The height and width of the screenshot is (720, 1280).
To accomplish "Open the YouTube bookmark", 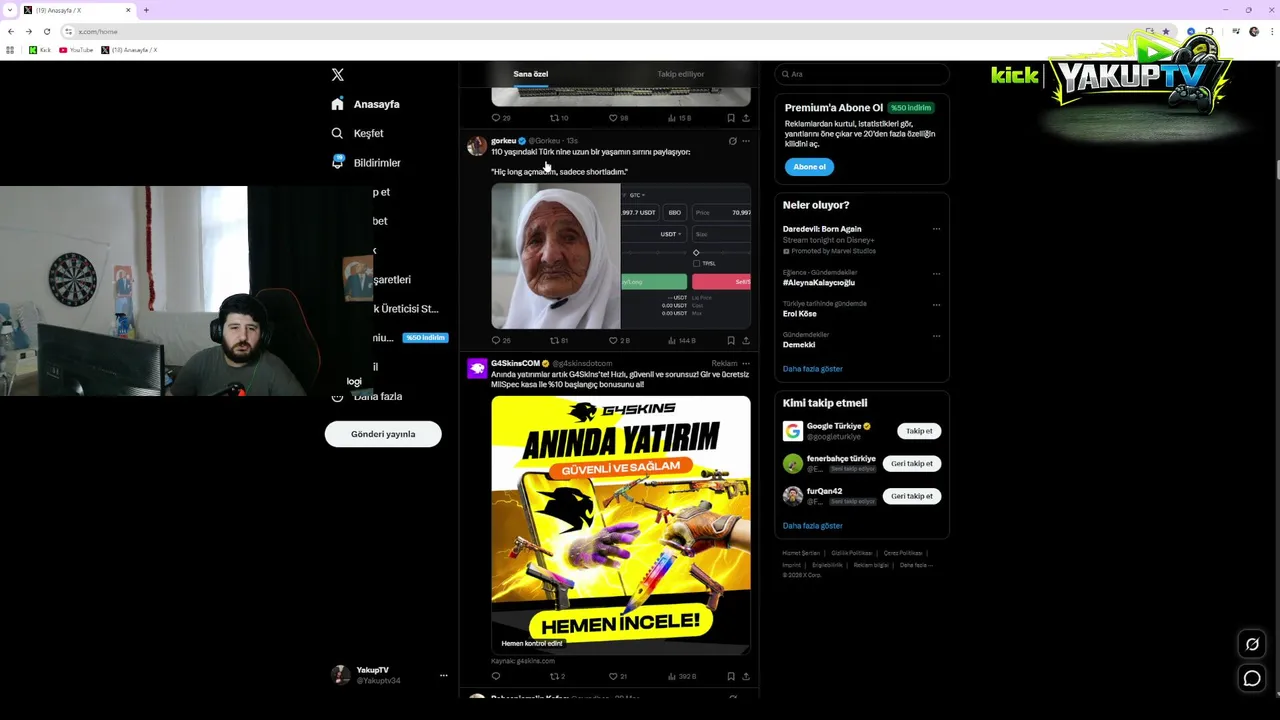I will click(76, 50).
